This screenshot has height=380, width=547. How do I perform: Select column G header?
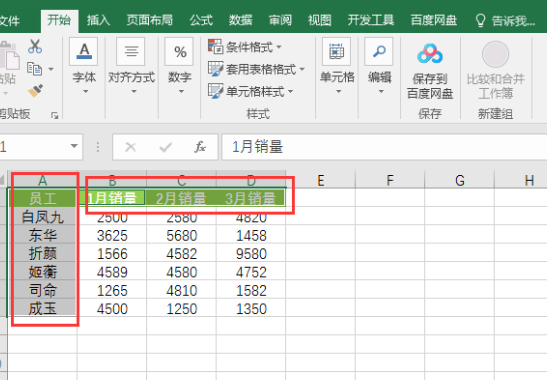(459, 180)
